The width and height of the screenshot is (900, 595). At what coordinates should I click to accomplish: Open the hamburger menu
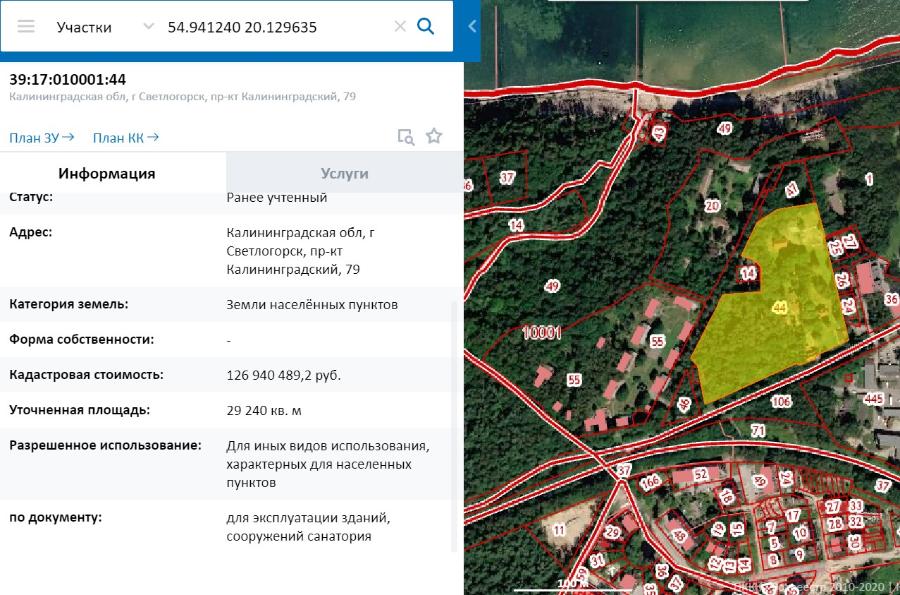click(x=26, y=27)
